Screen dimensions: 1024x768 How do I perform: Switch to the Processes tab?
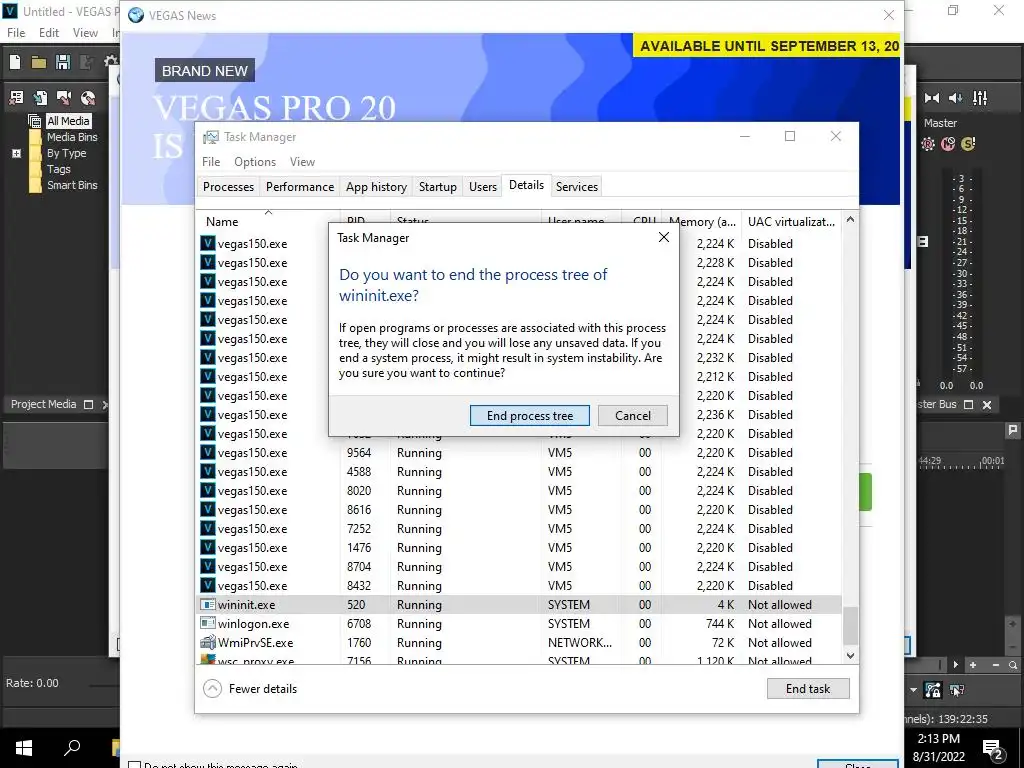[x=228, y=187]
